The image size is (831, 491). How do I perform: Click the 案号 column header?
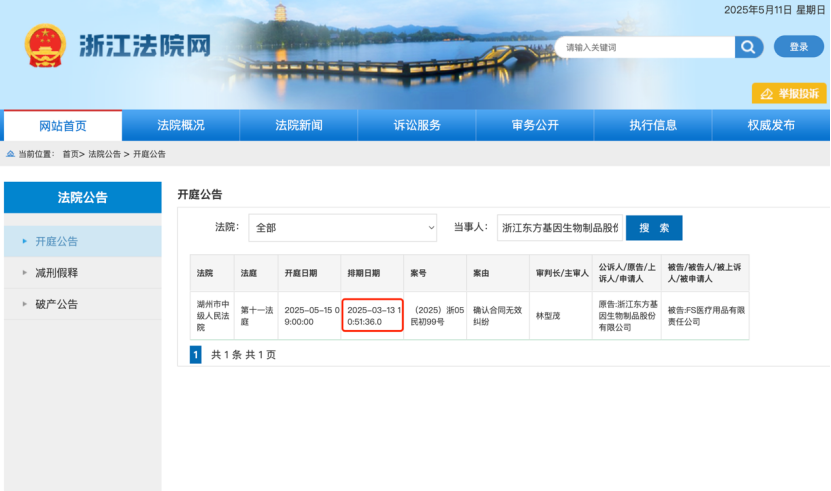point(435,273)
